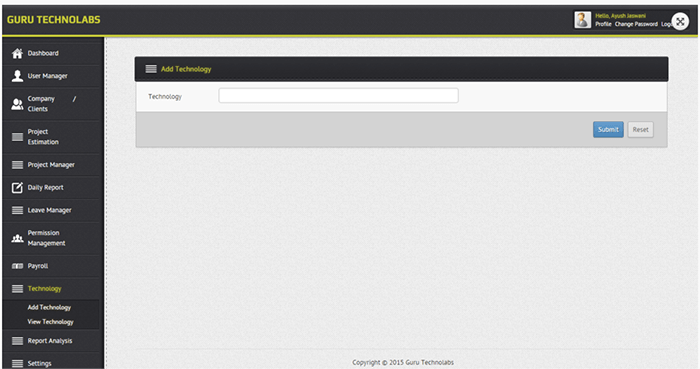Click the fullscreen expand icon at top right

pos(680,21)
